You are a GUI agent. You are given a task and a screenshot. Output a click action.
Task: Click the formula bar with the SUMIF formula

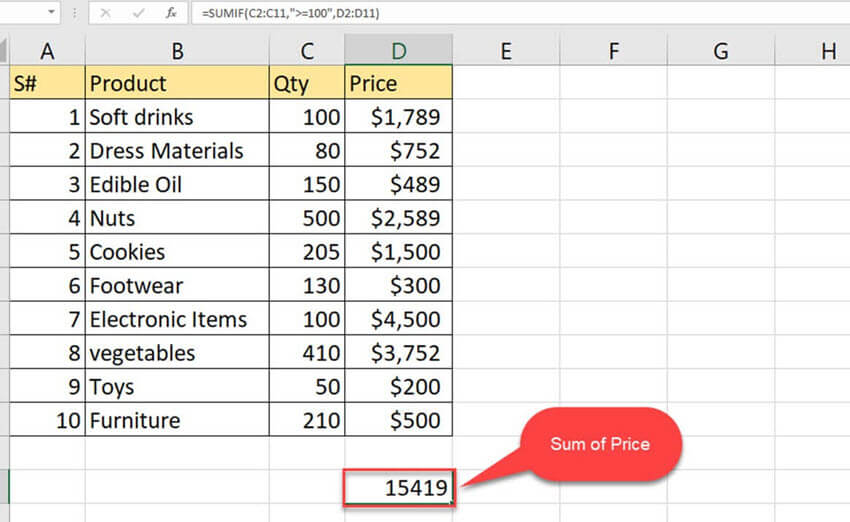(500, 13)
